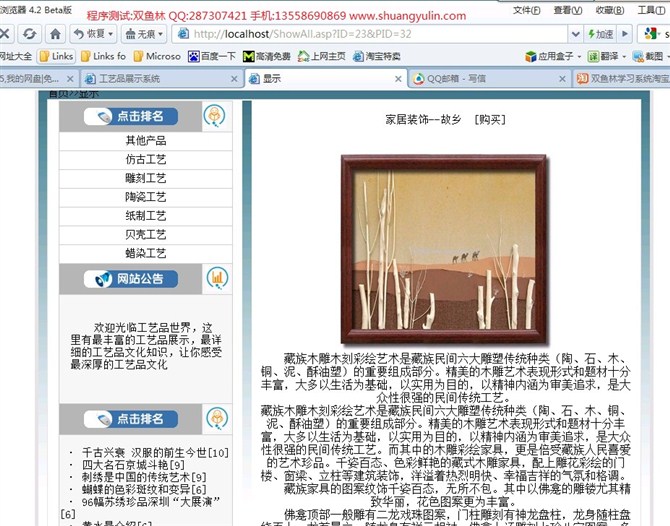This screenshot has height=526, width=670.
Task: Open the Links bookmark folder
Action: (x=56, y=56)
